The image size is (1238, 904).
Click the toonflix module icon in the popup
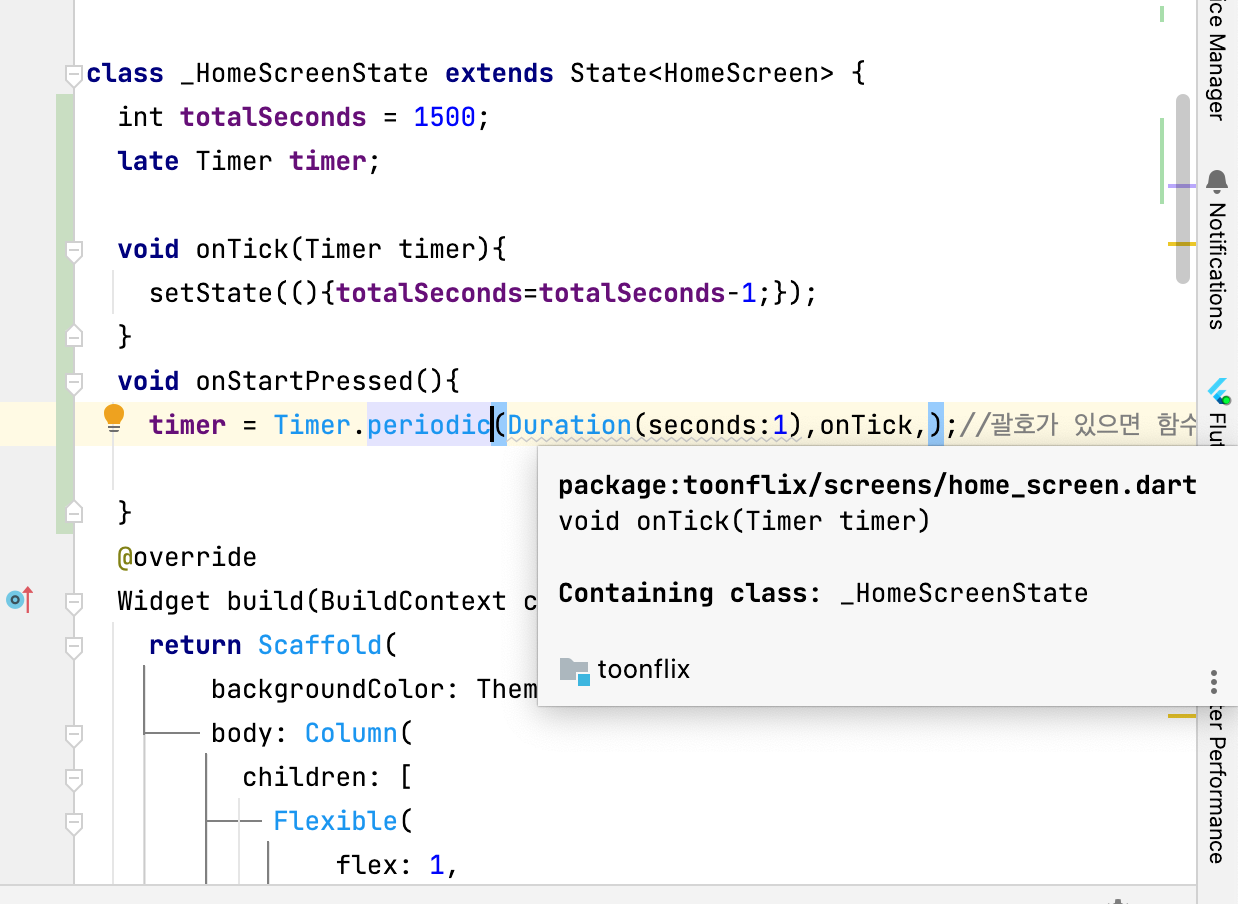(576, 670)
